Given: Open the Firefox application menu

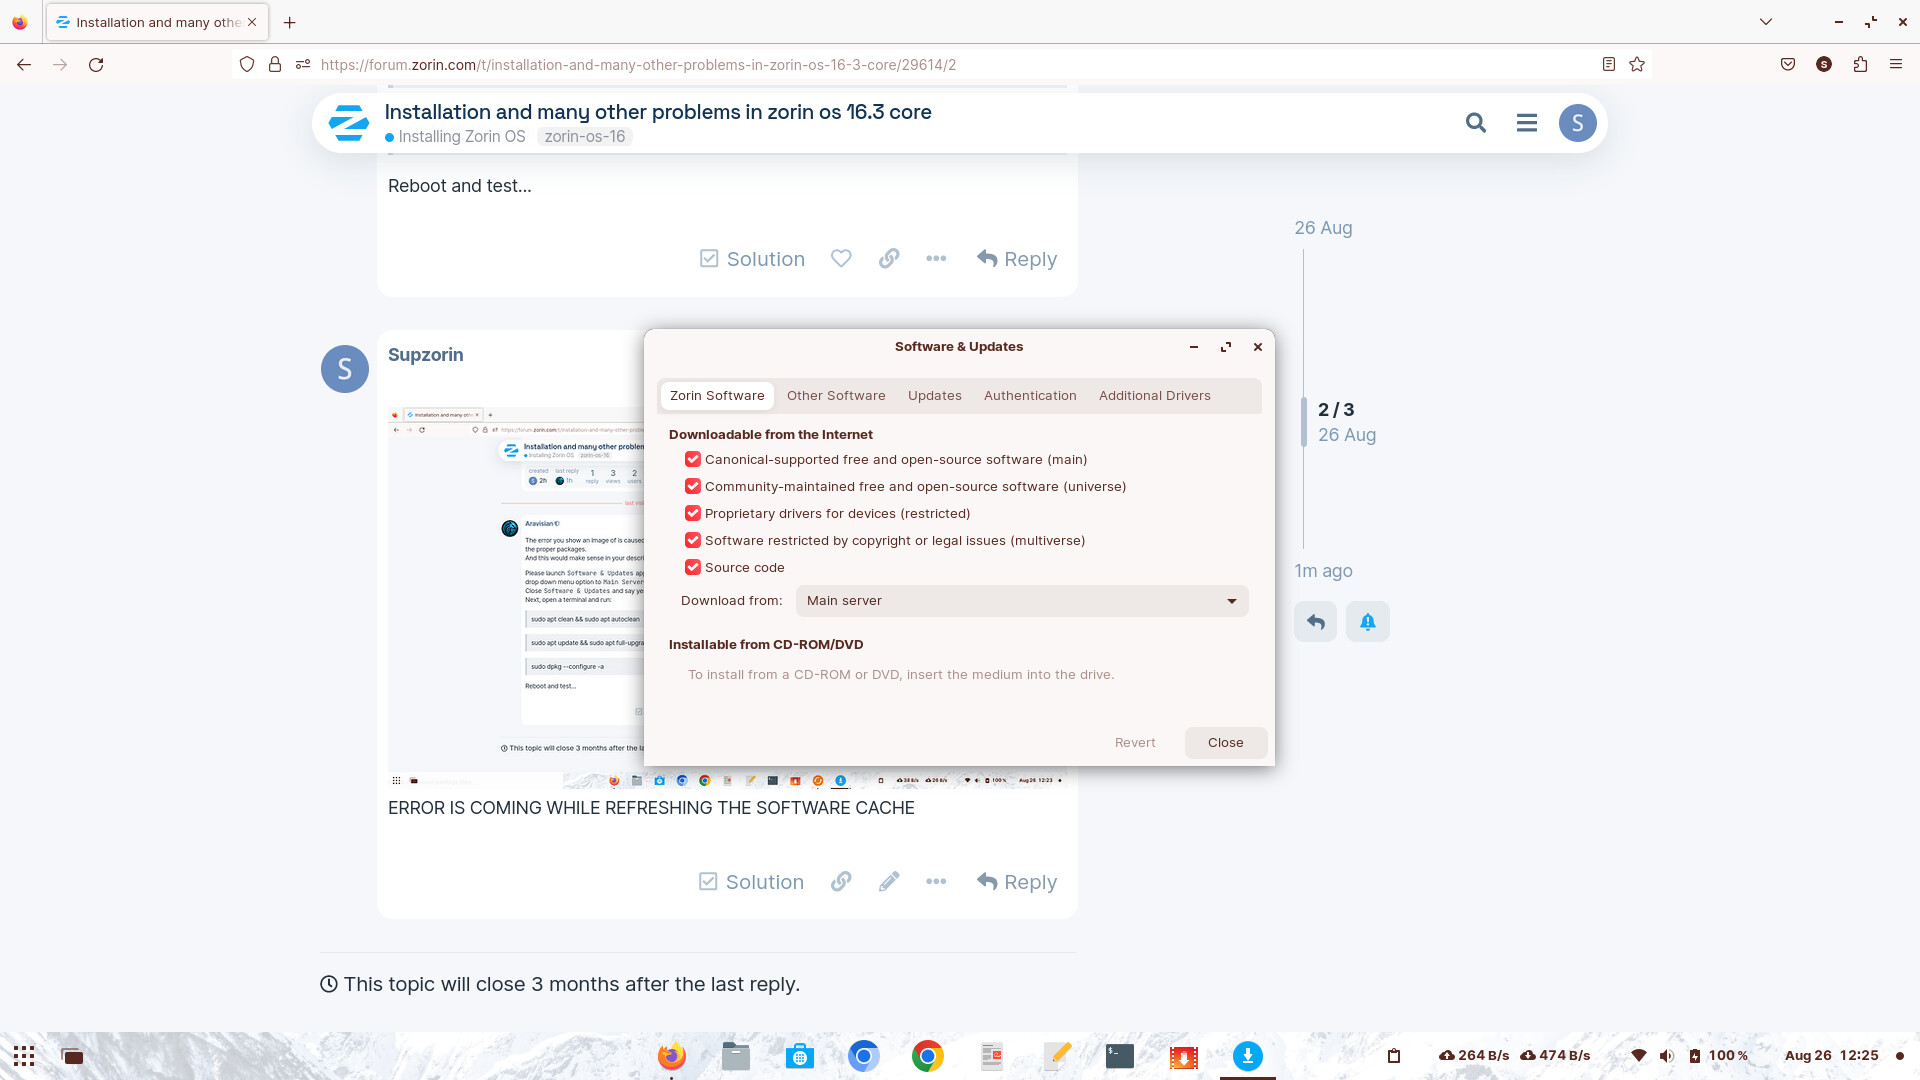Looking at the screenshot, I should [x=1896, y=65].
